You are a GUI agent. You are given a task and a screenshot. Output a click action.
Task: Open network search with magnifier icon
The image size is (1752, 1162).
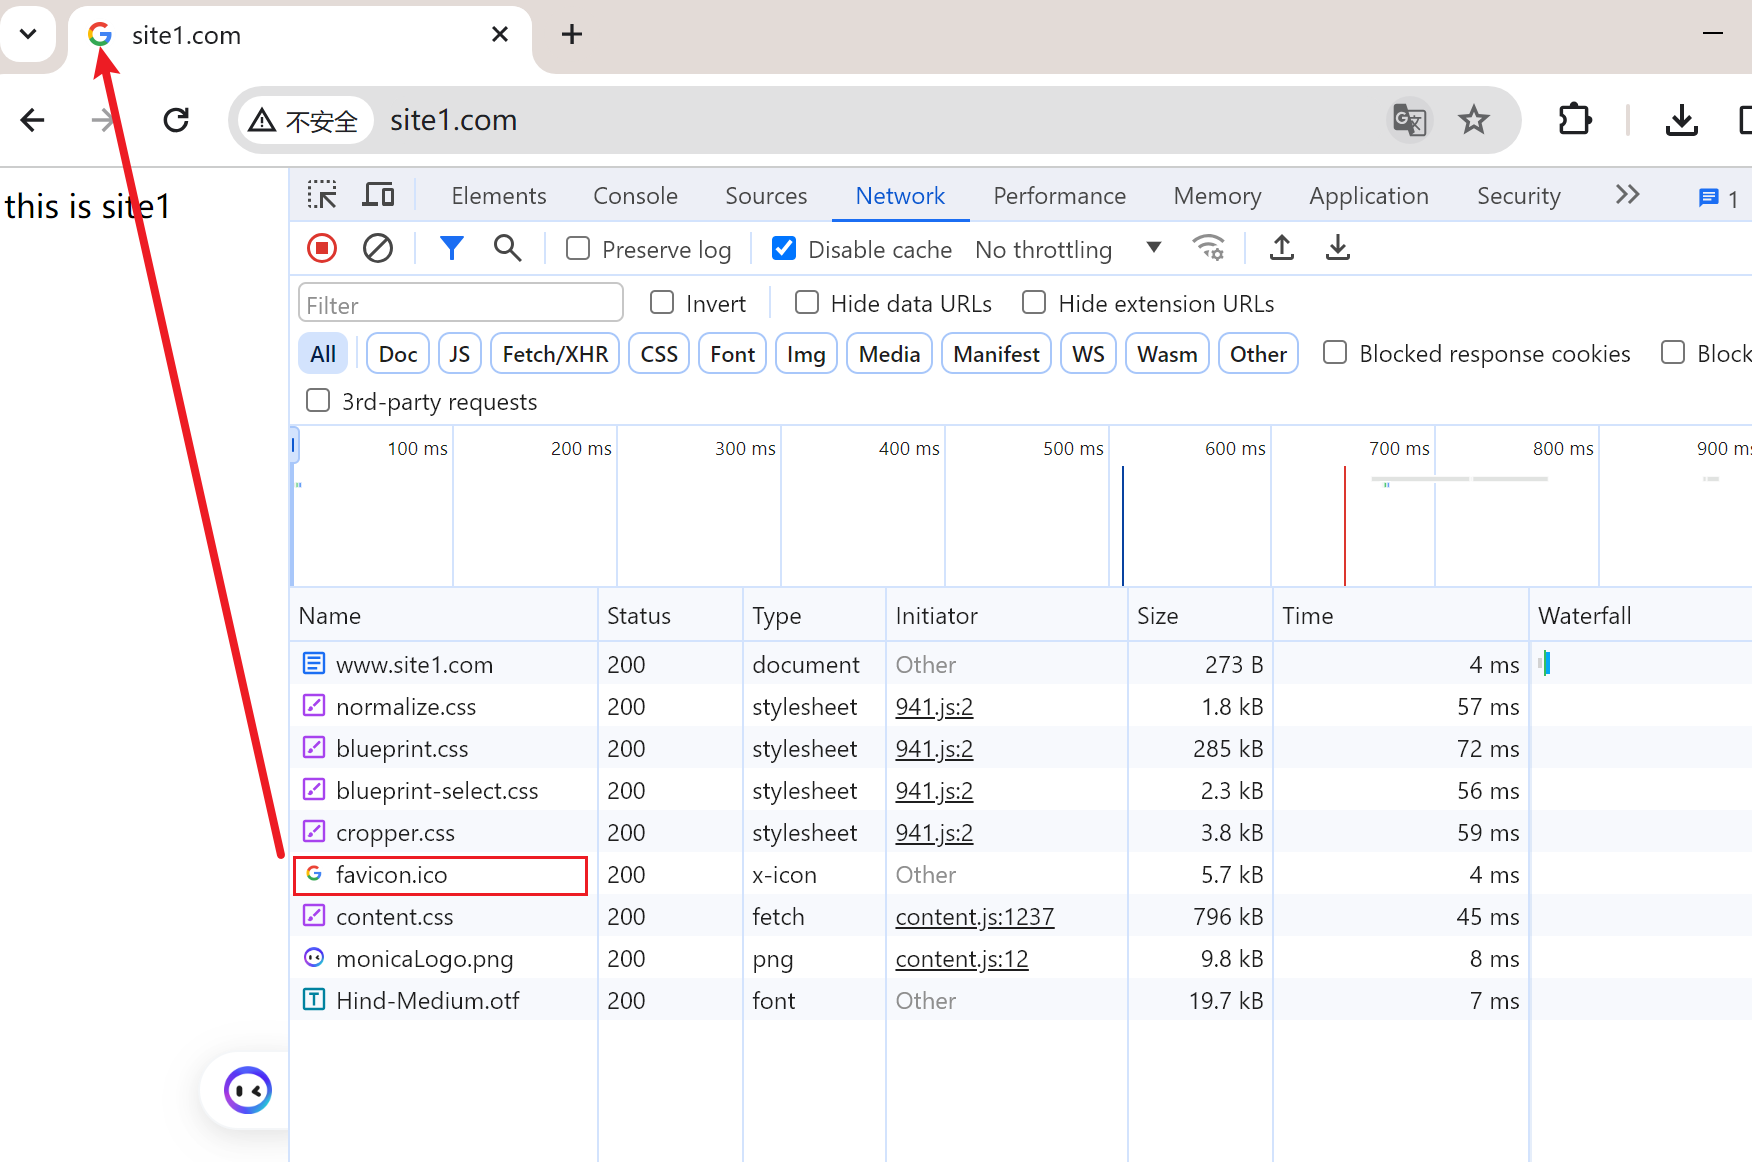[508, 248]
